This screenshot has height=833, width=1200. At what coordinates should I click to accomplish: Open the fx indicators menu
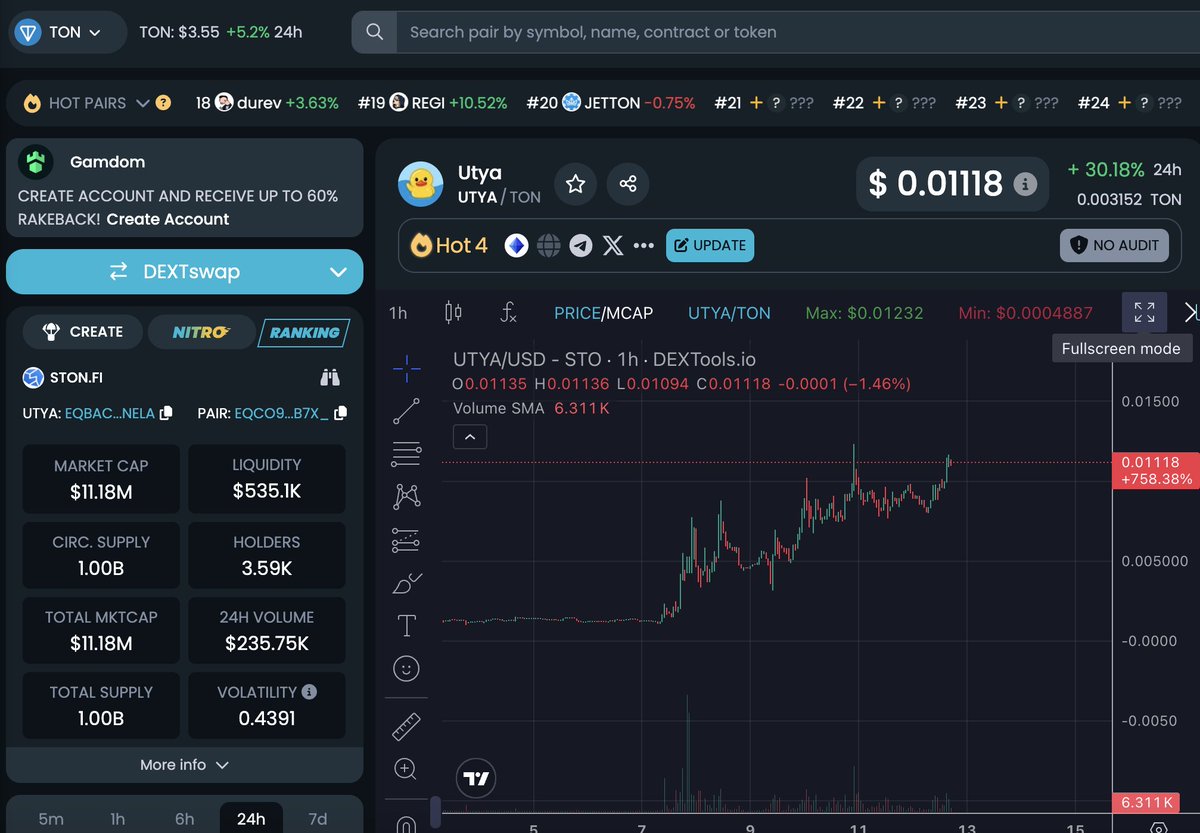[x=508, y=313]
